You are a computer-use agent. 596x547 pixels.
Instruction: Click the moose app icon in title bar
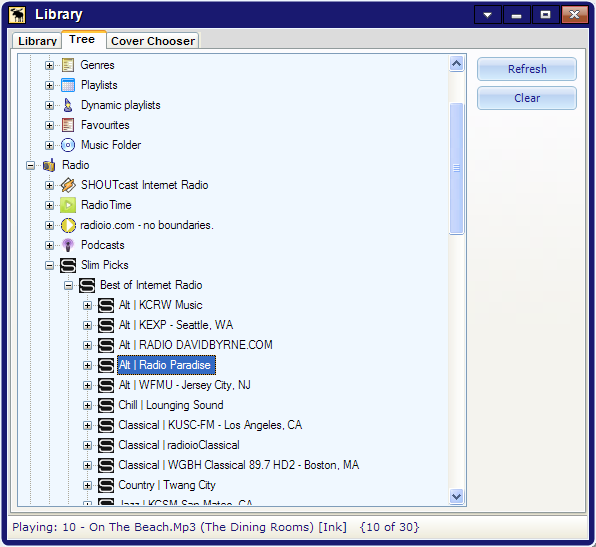point(17,15)
